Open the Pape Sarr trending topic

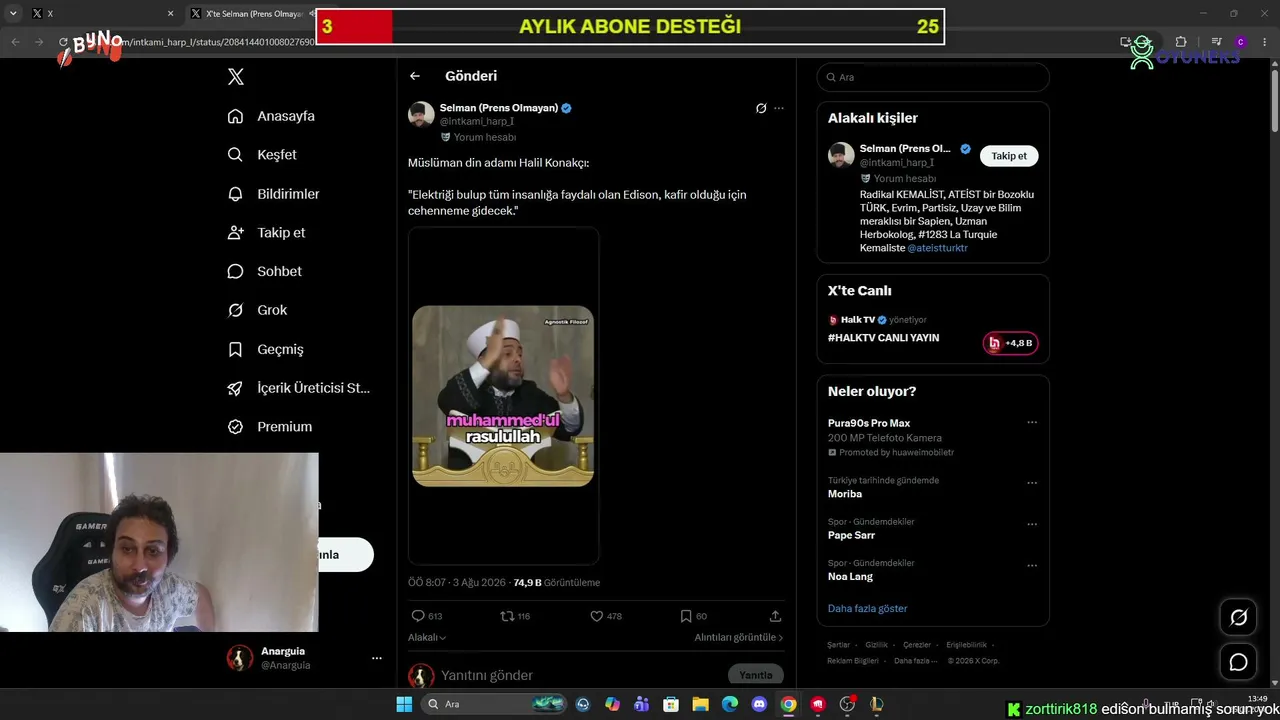(851, 535)
